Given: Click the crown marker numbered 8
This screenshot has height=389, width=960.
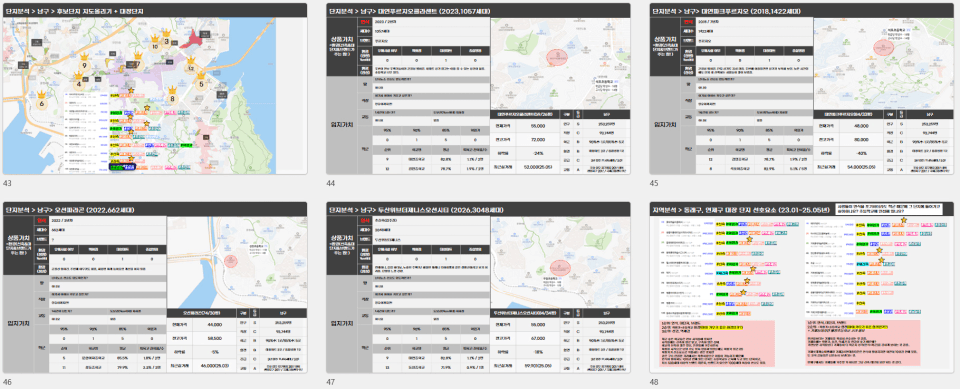Looking at the screenshot, I should click(x=173, y=95).
